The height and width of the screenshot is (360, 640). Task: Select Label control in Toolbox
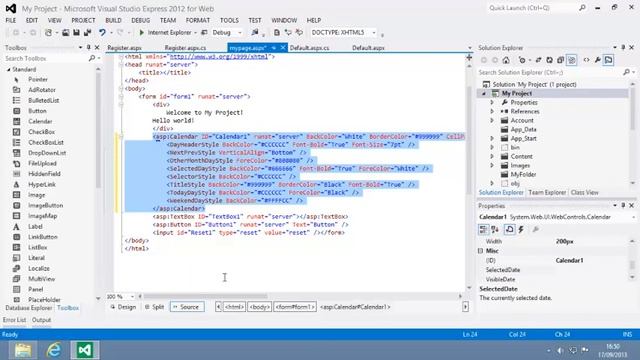point(35,227)
